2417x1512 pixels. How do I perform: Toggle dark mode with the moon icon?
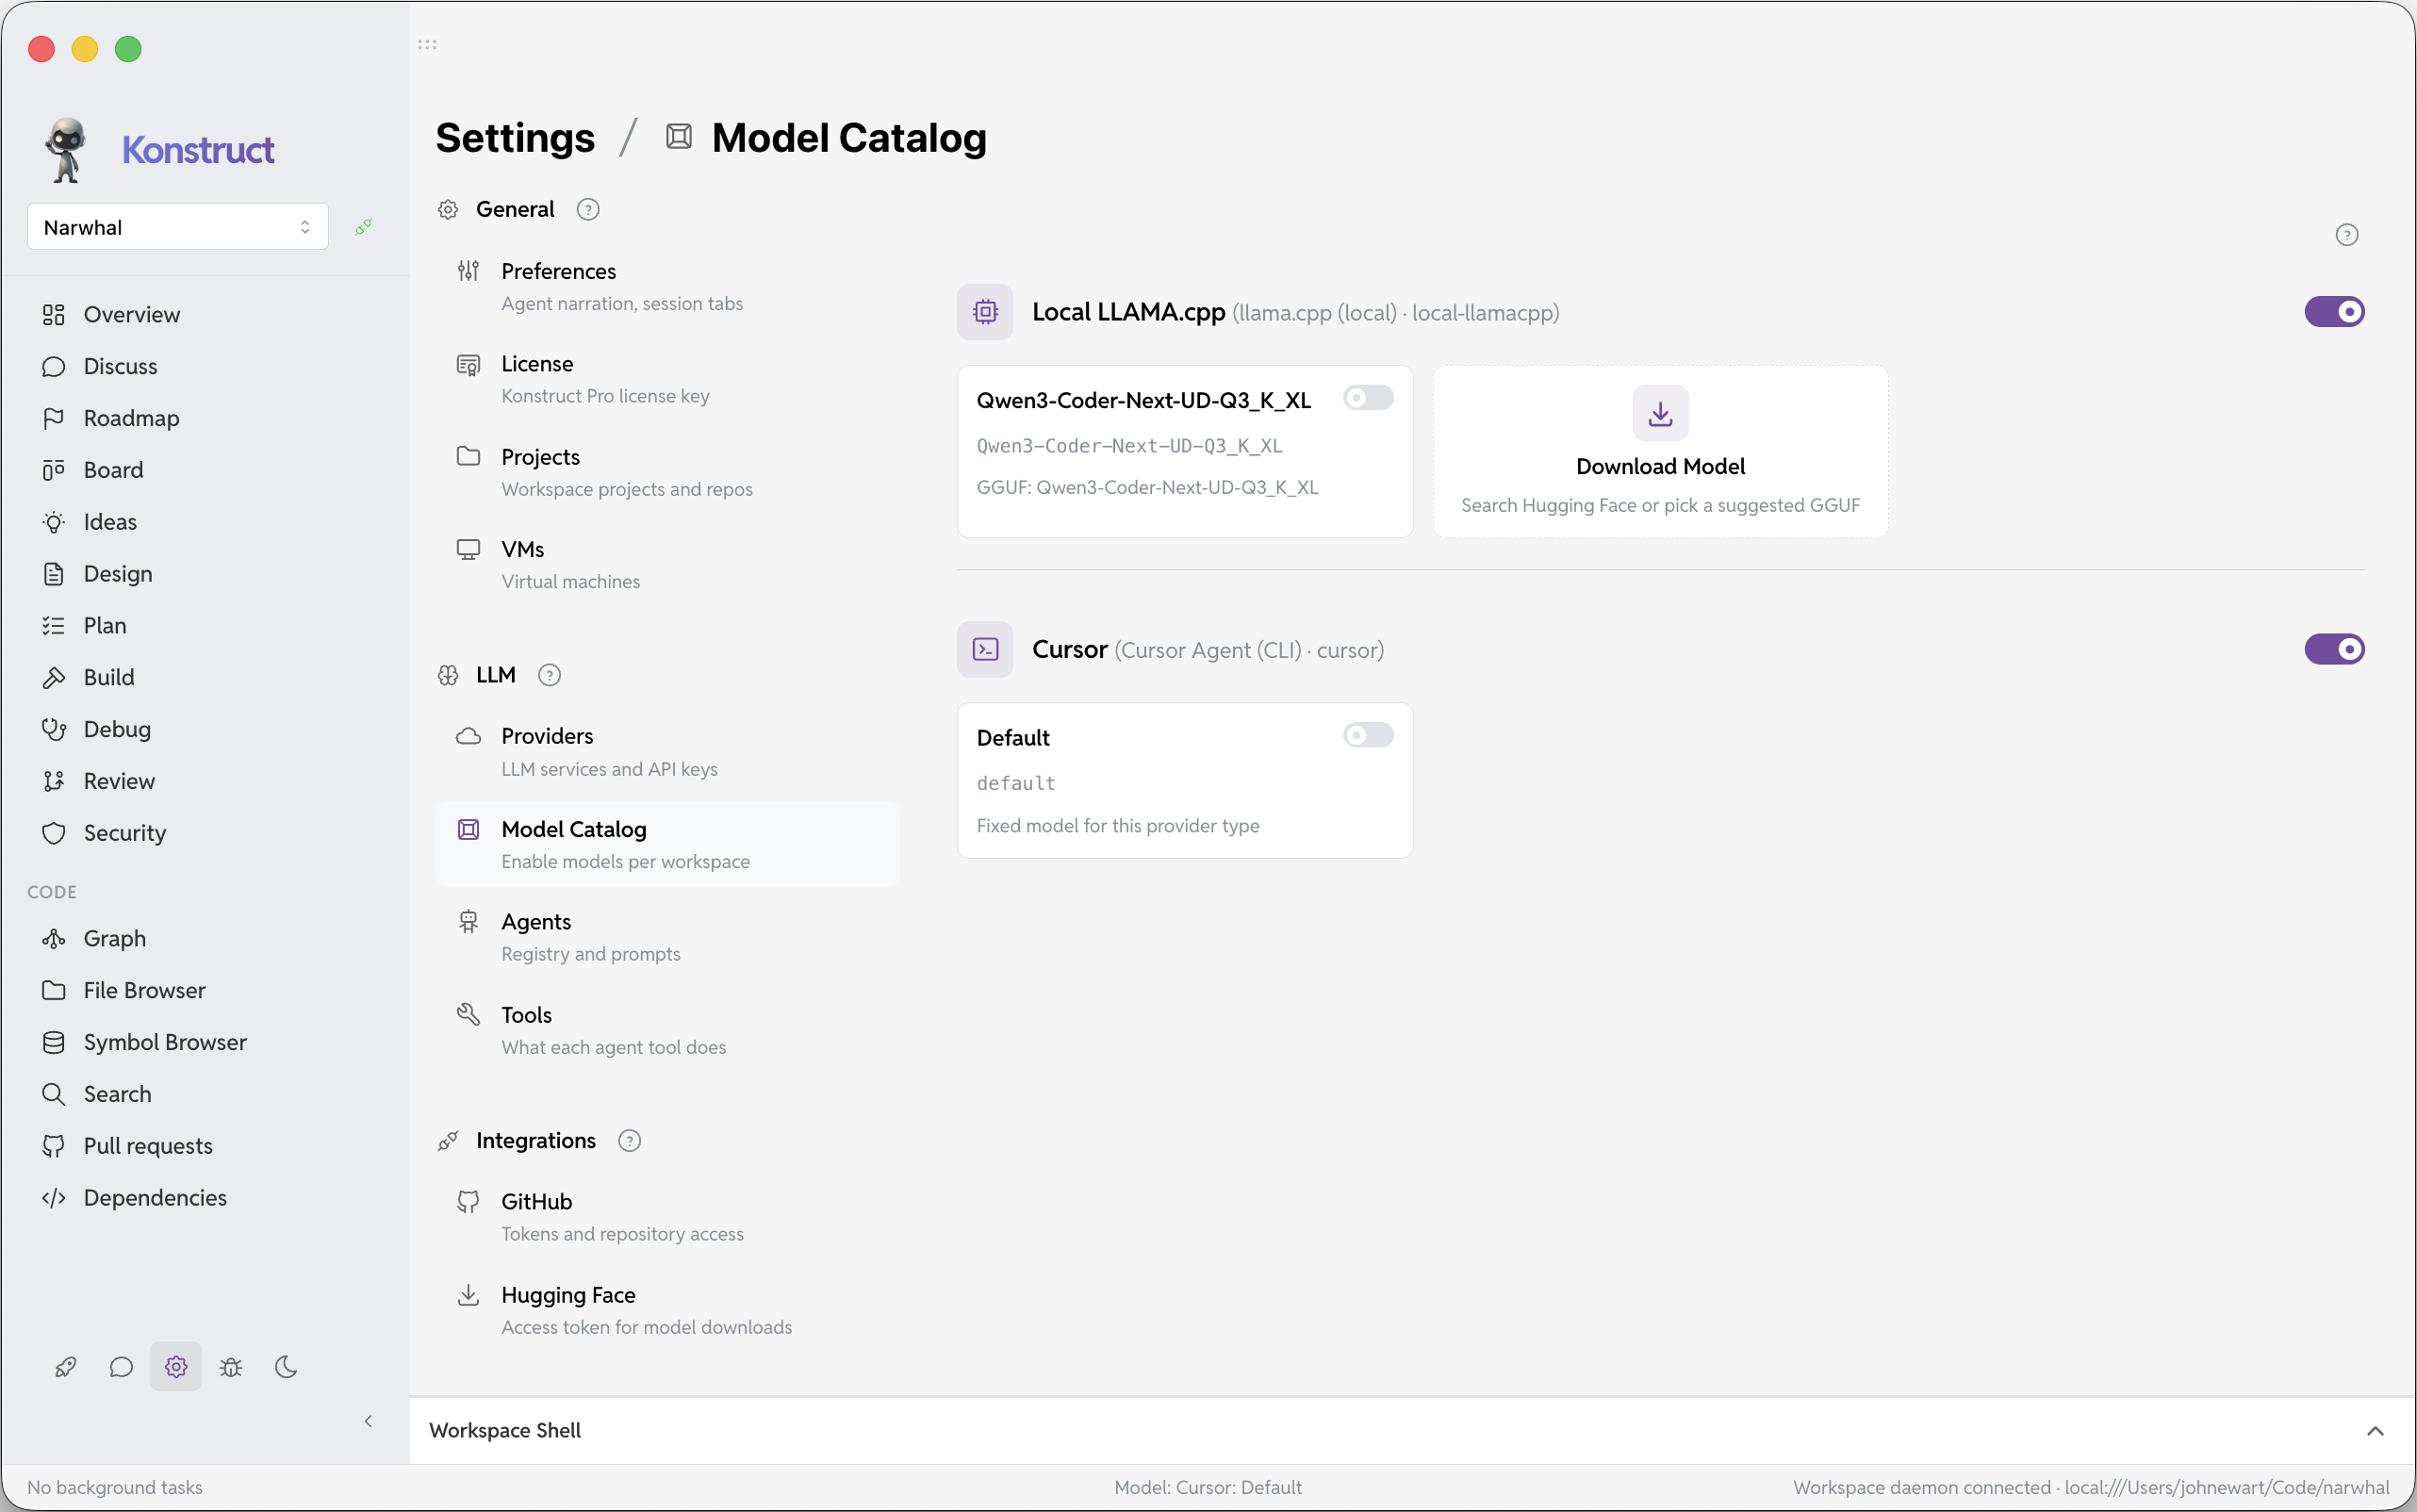(x=286, y=1367)
